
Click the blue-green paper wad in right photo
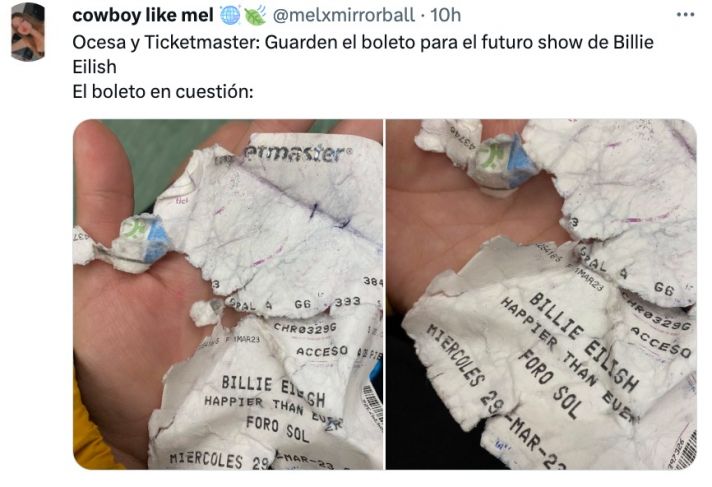503,161
